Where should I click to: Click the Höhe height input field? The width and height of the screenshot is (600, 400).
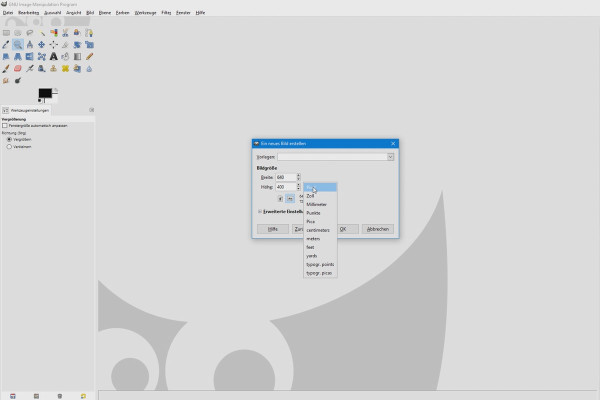pos(285,187)
